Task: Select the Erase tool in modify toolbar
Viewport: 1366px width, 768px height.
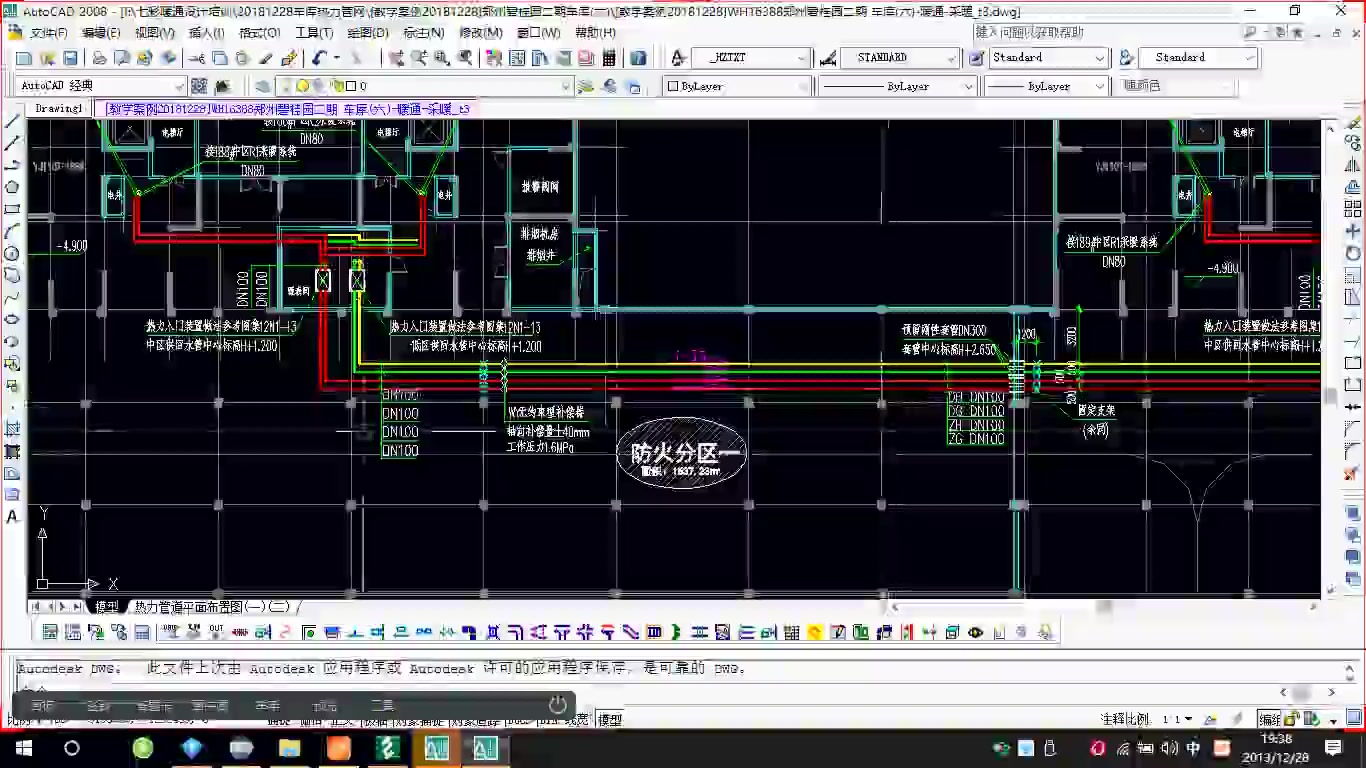Action: (1353, 121)
